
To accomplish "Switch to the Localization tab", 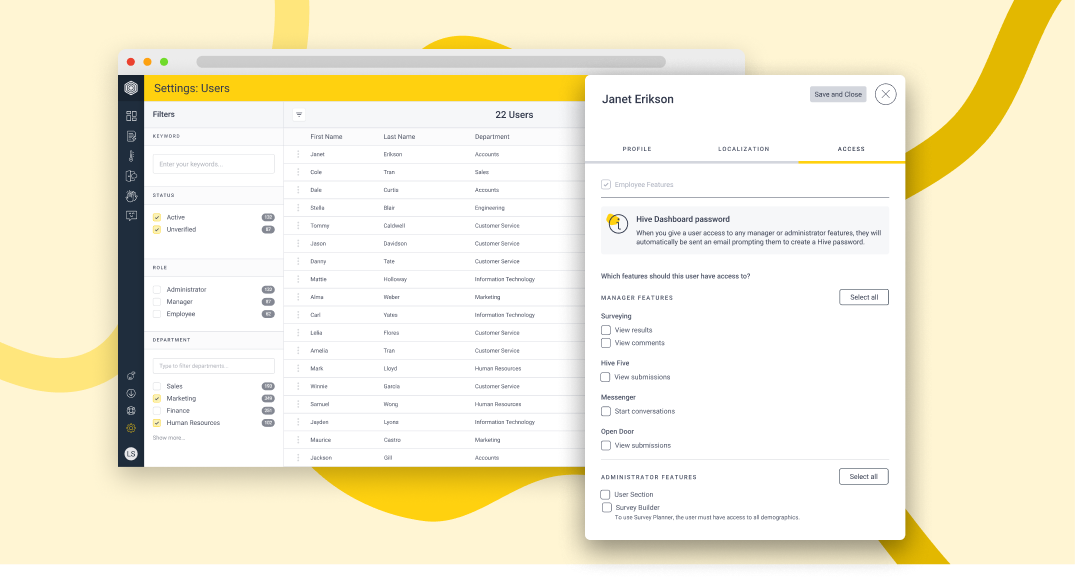I will coord(744,149).
